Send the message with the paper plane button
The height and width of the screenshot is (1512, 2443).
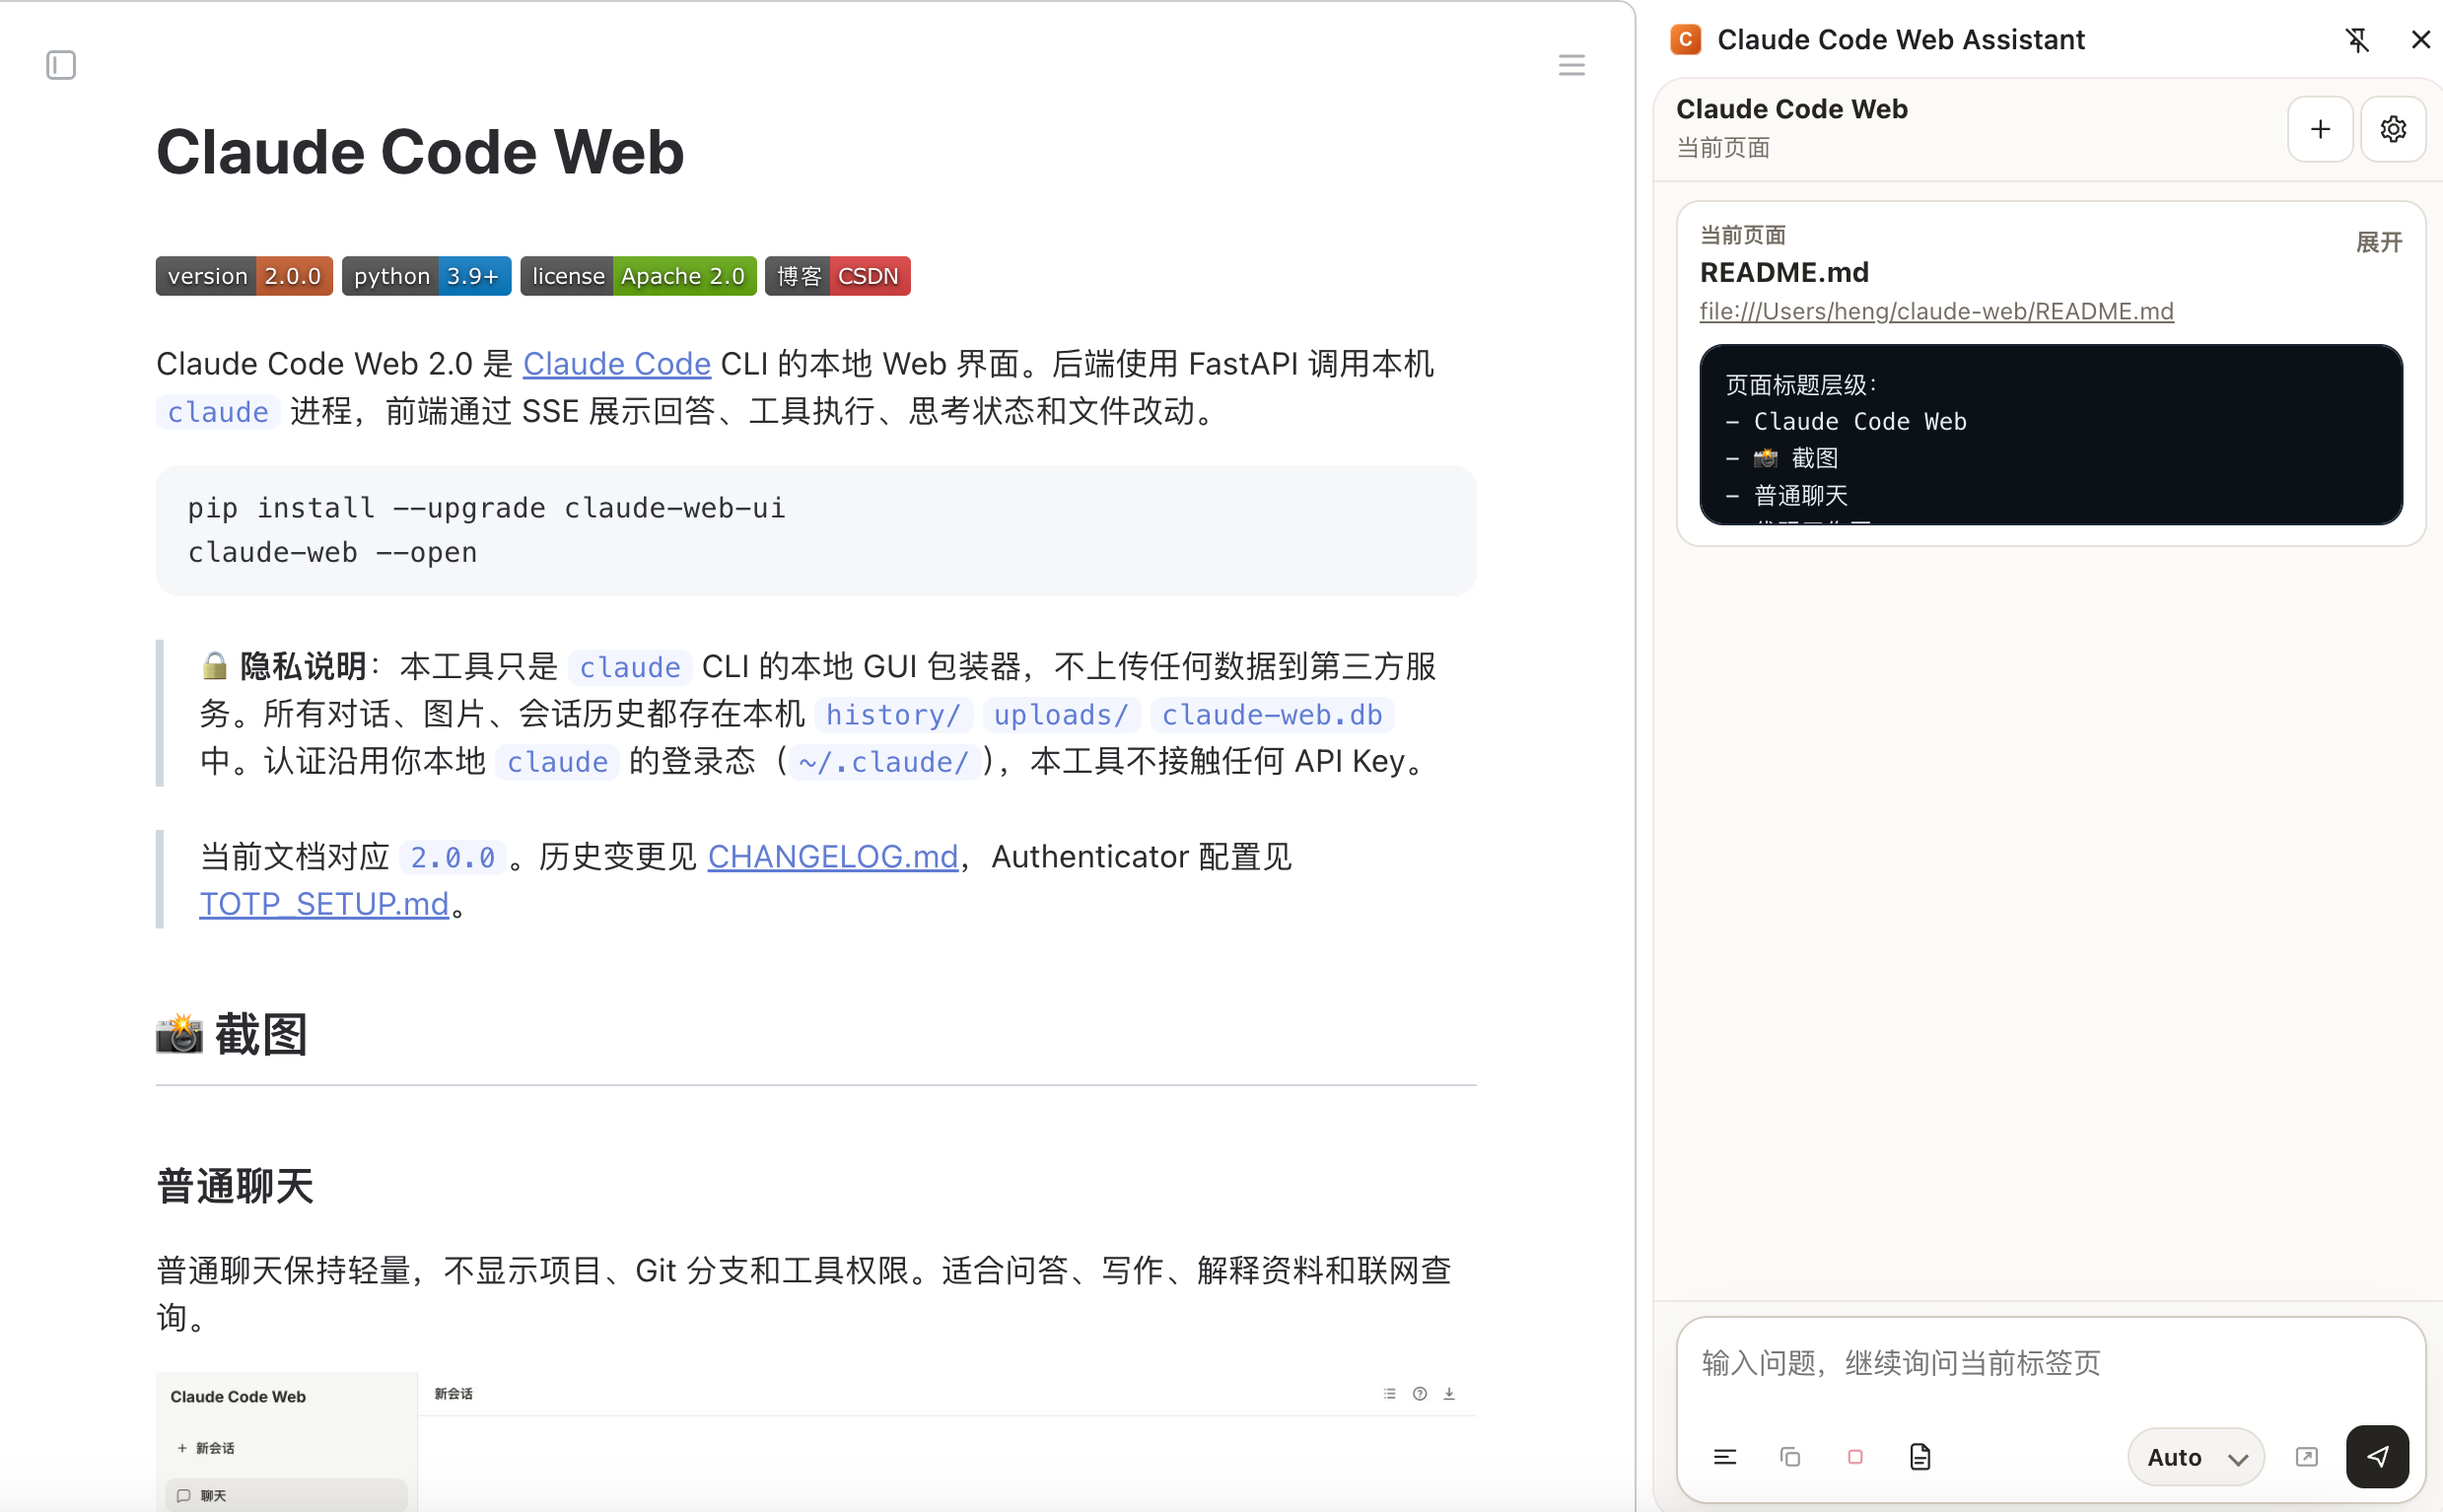(x=2377, y=1456)
